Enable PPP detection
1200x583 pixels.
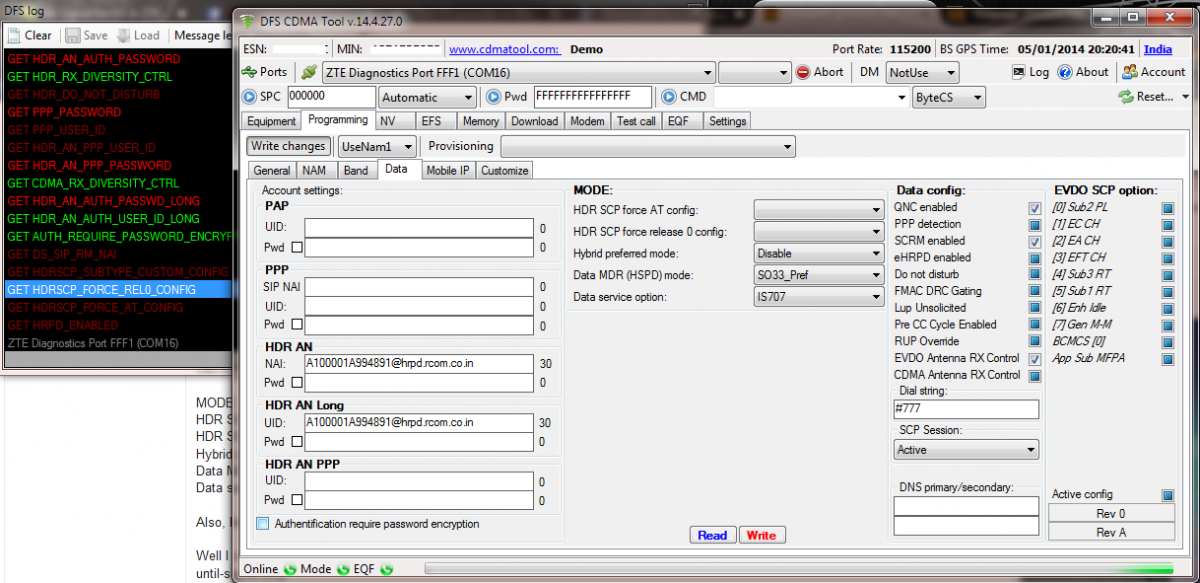pos(1035,224)
